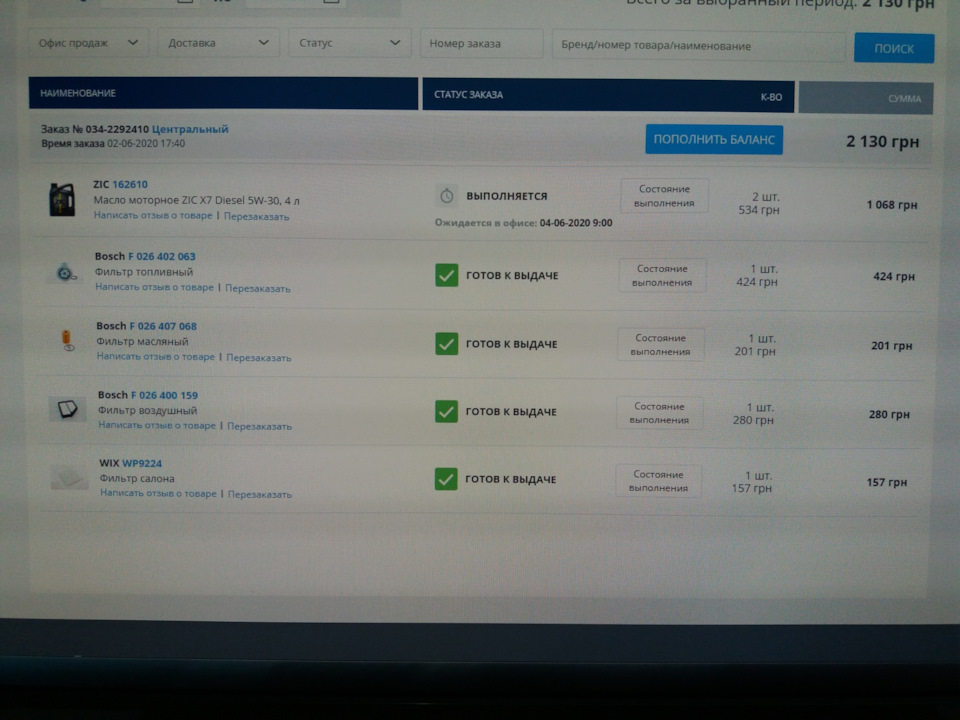This screenshot has width=960, height=720.
Task: Open Состояние выполнения for Фильтр масляный
Action: (x=661, y=345)
